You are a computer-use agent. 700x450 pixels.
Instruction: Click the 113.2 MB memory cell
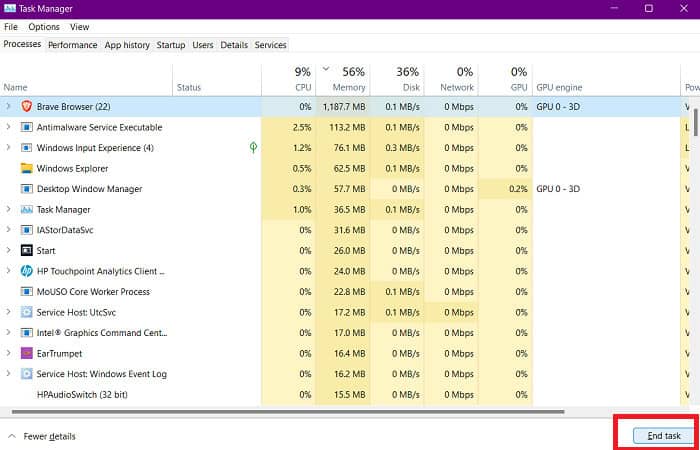pos(343,127)
